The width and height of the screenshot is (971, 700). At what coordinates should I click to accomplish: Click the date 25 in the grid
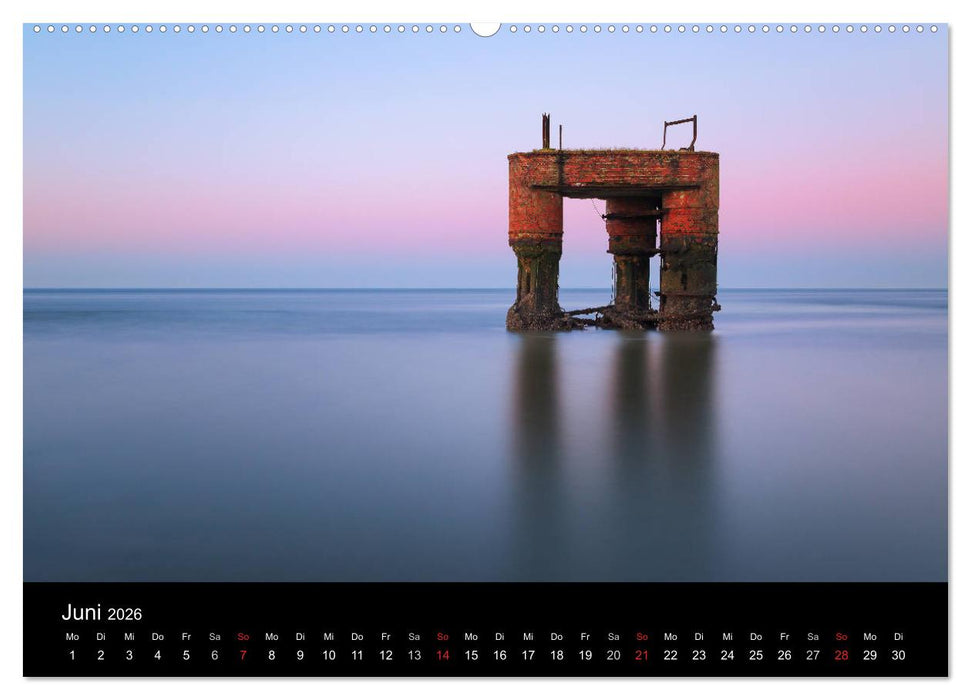(754, 654)
